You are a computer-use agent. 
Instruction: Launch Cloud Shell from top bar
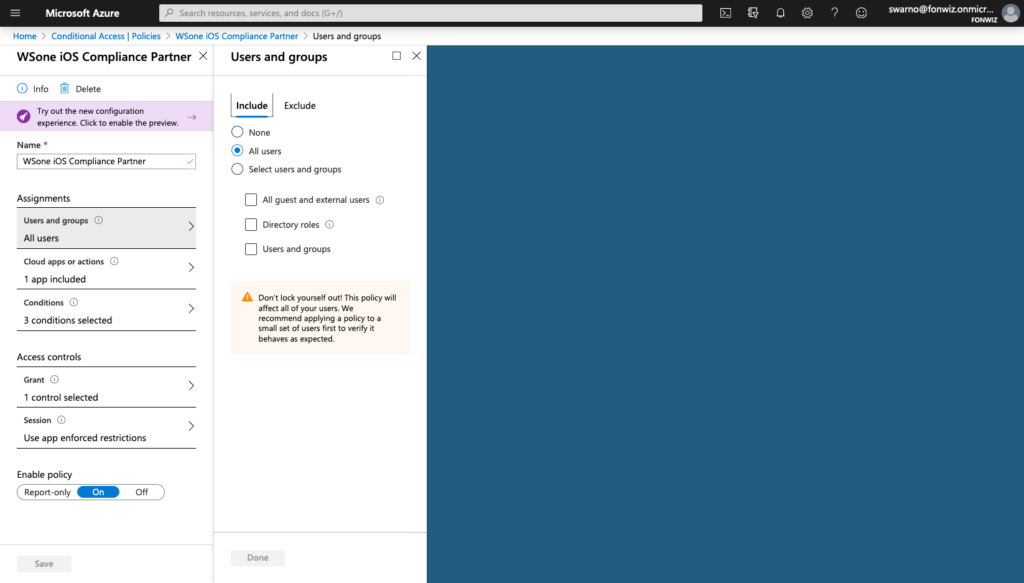(x=725, y=13)
